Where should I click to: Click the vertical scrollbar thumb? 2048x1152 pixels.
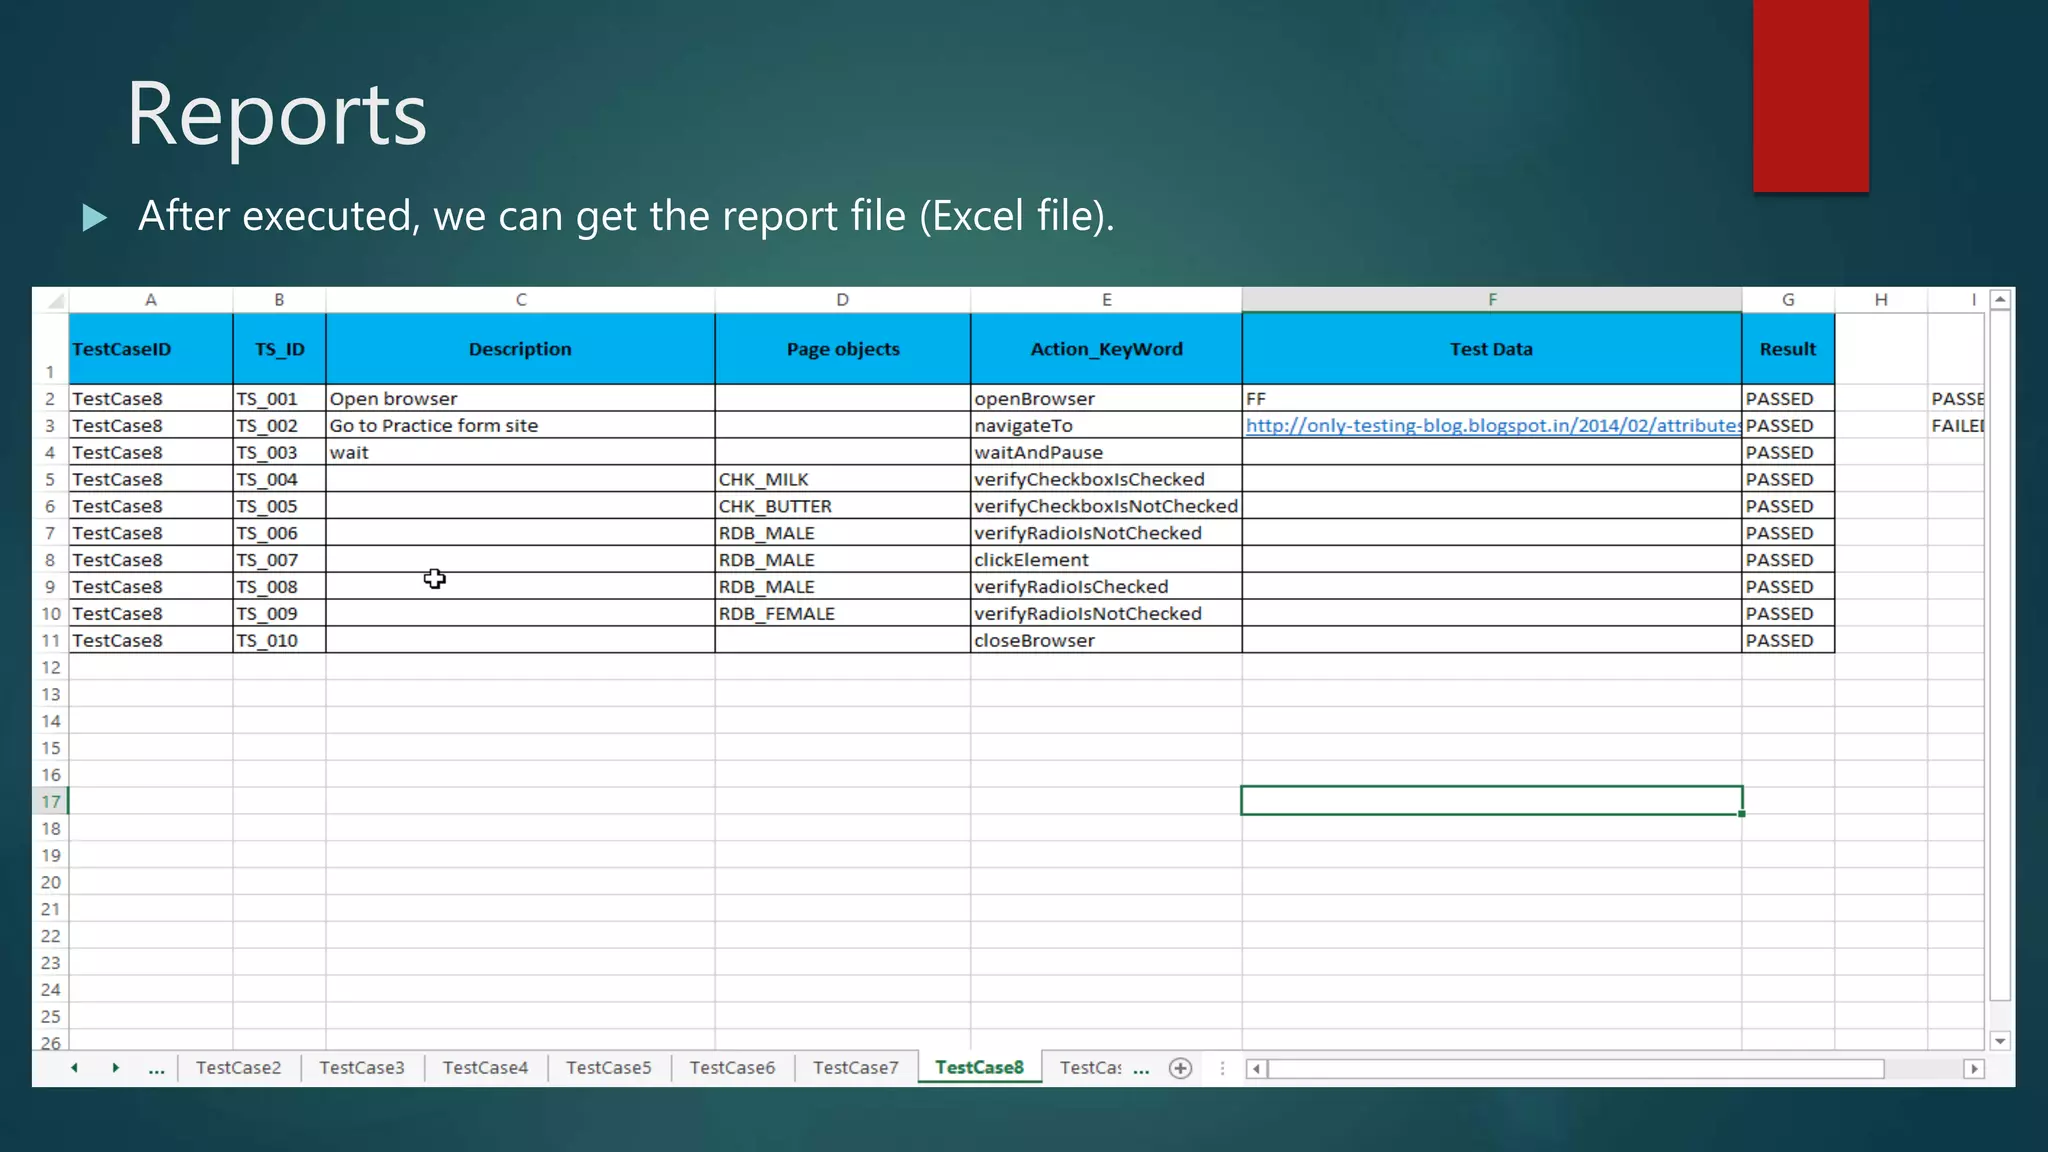pos(2000,655)
